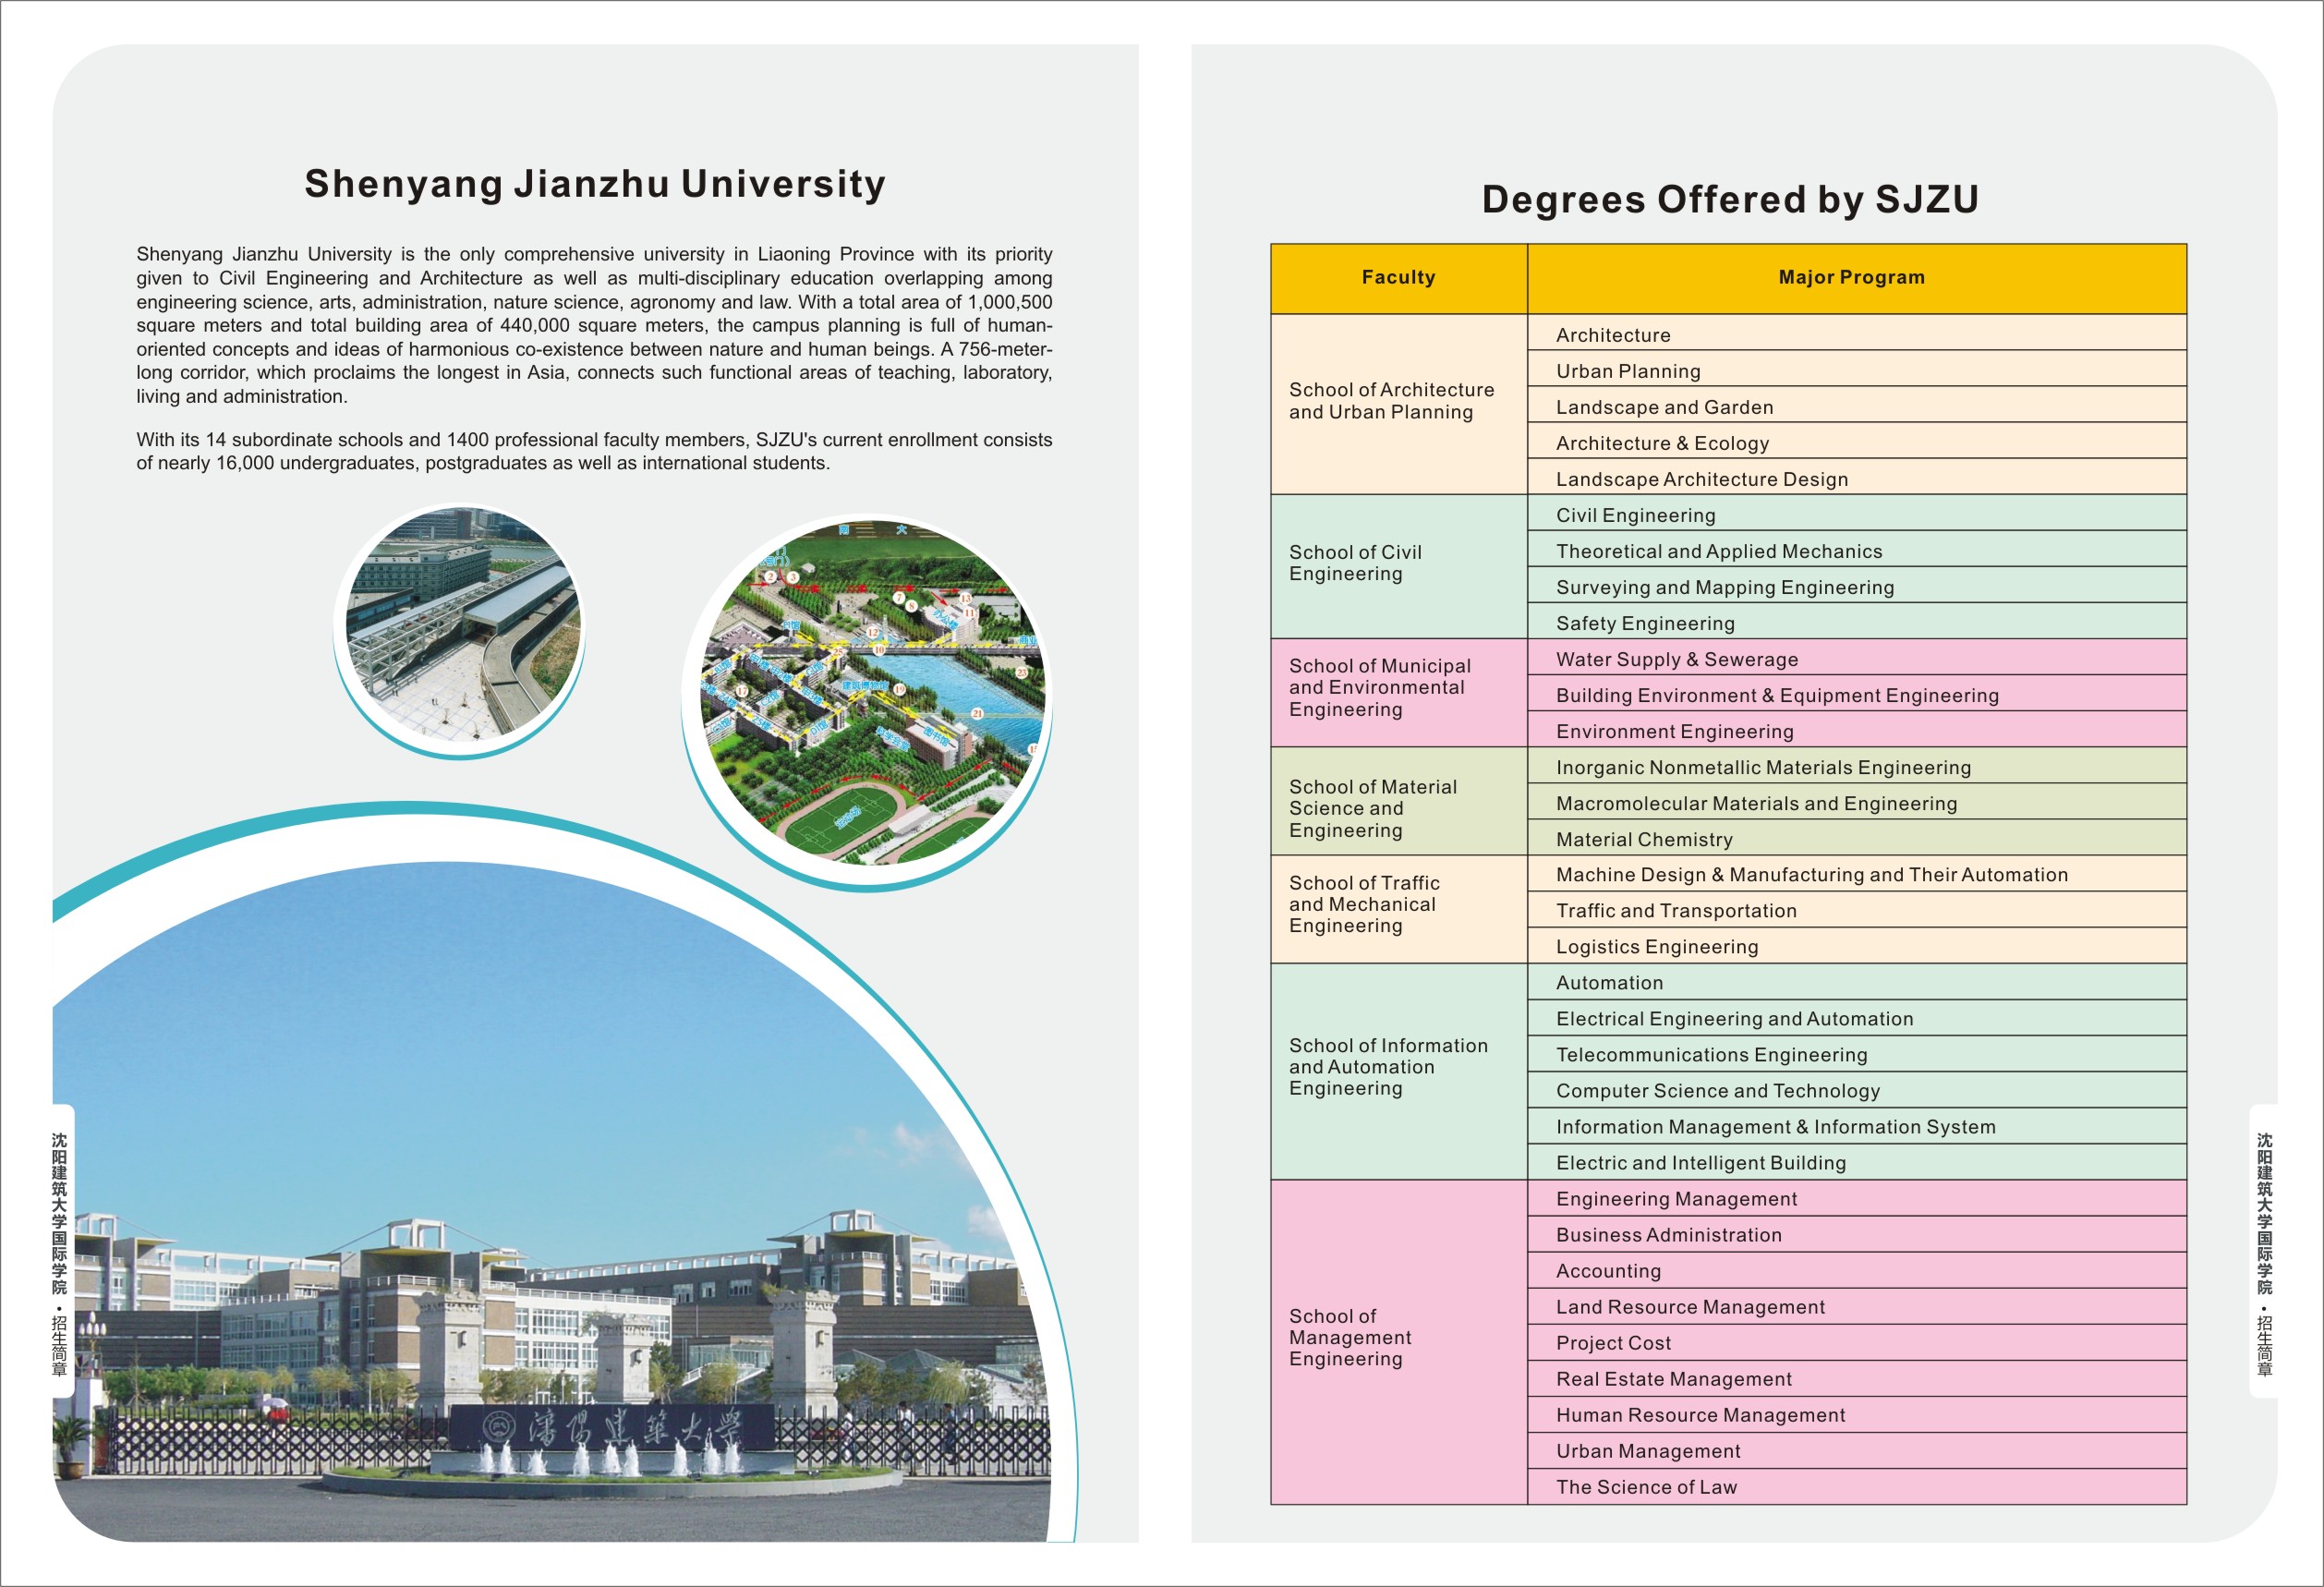Click School of Information and Automation Engineering cell
This screenshot has width=2324, height=1587.
pyautogui.click(x=1398, y=1071)
